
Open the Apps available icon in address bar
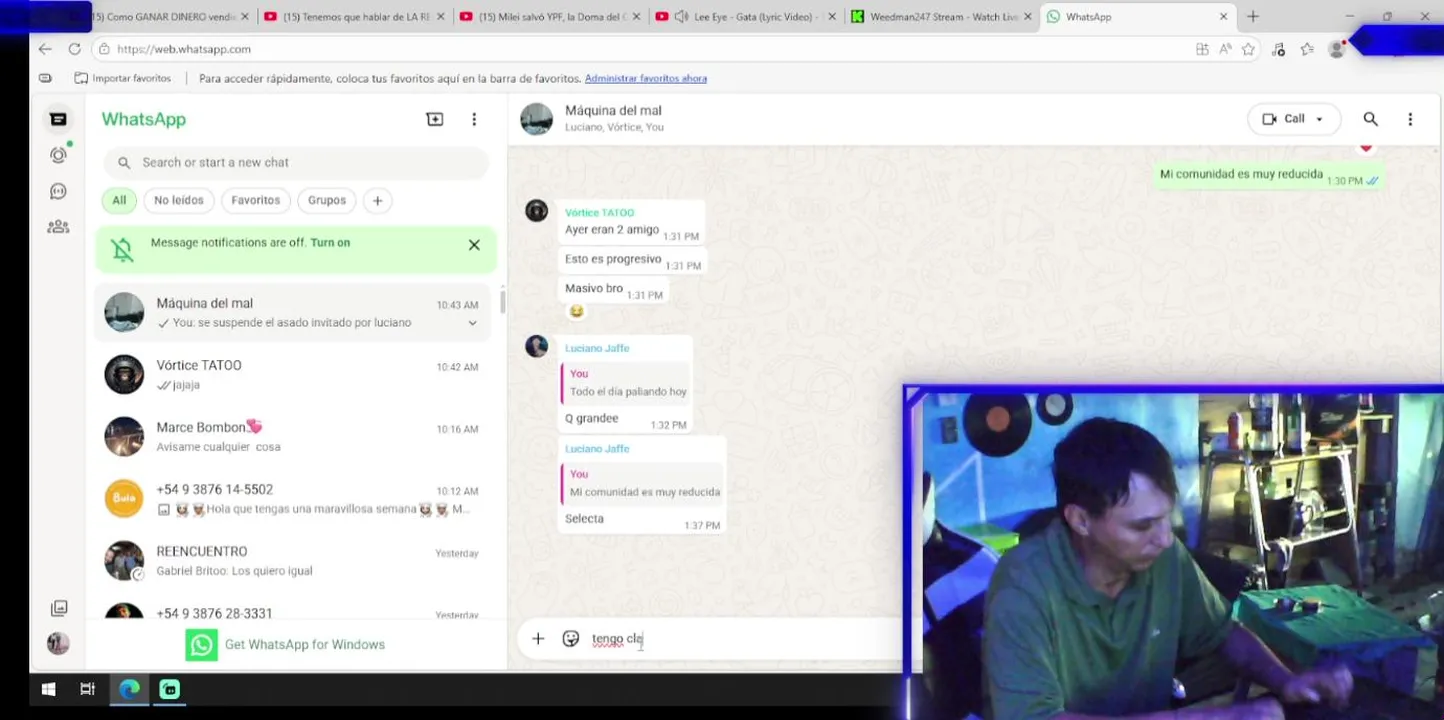point(1202,49)
